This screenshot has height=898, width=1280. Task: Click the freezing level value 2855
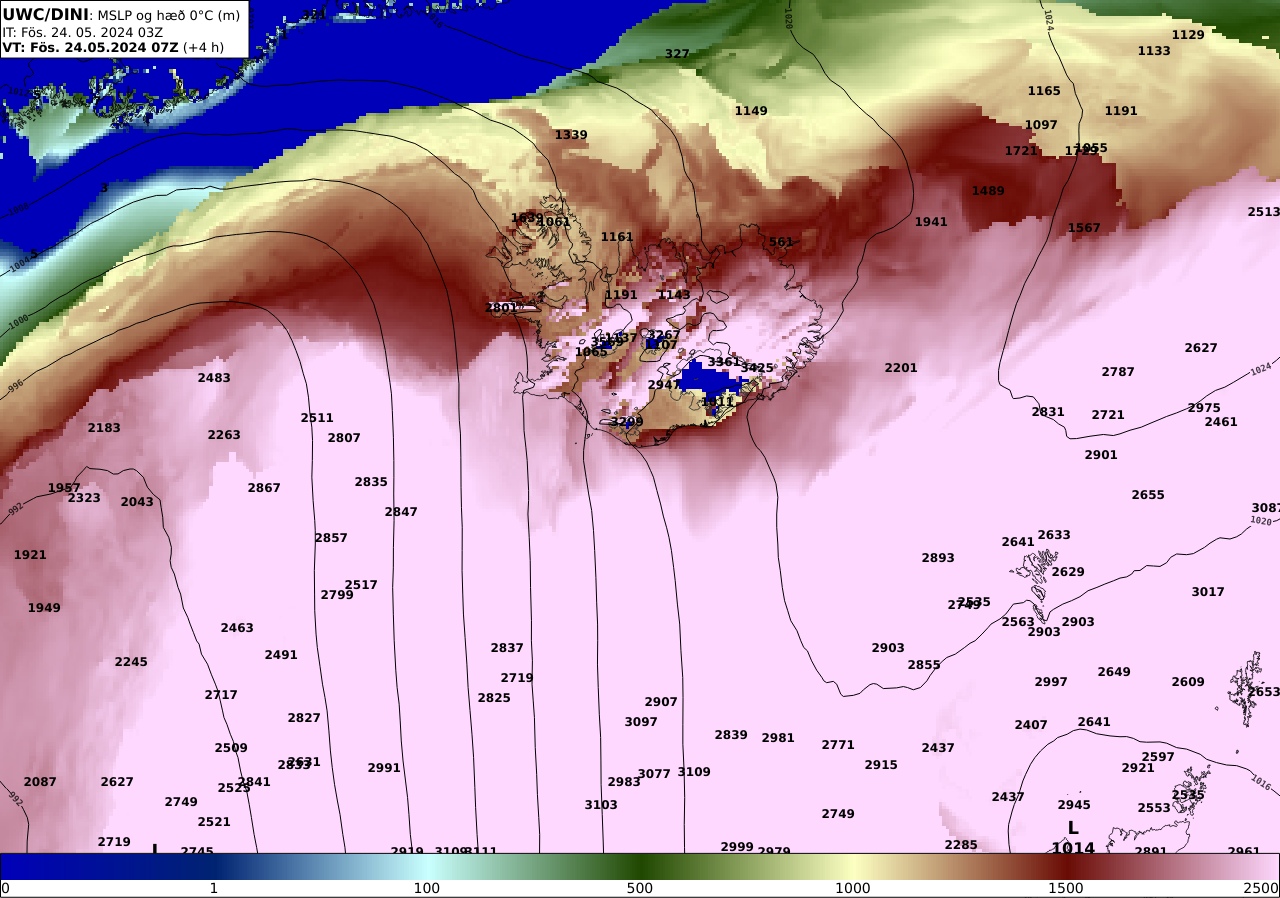coord(924,665)
